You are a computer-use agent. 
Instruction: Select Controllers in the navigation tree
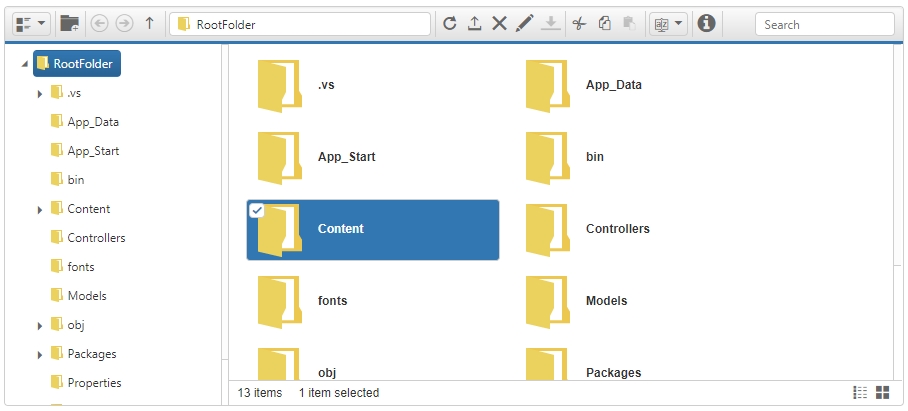tap(96, 238)
